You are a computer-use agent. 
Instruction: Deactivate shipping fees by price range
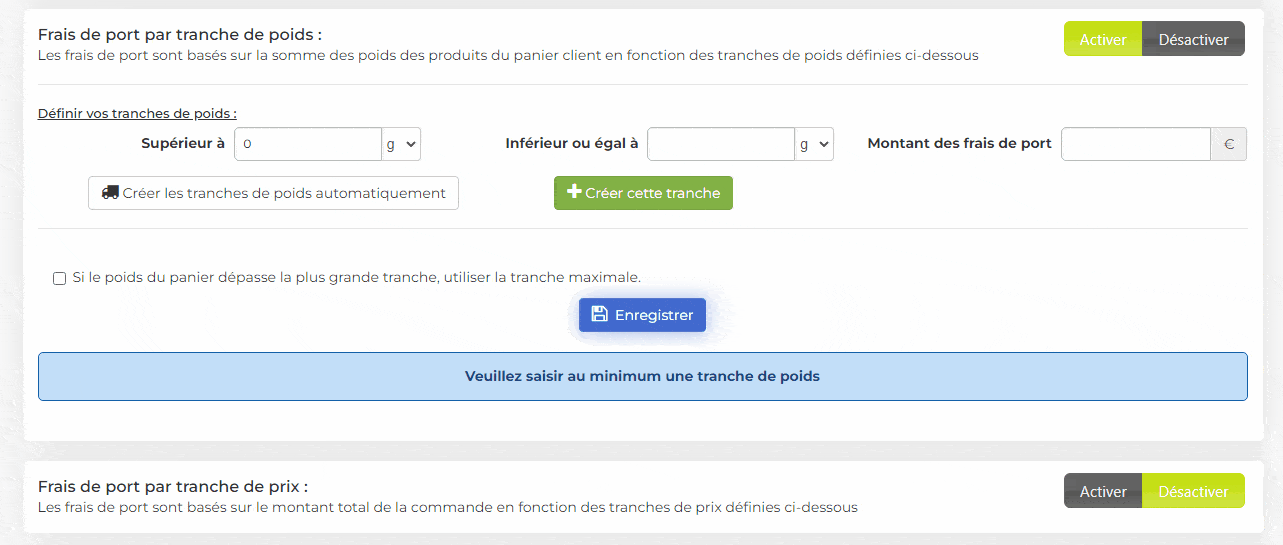point(1193,491)
